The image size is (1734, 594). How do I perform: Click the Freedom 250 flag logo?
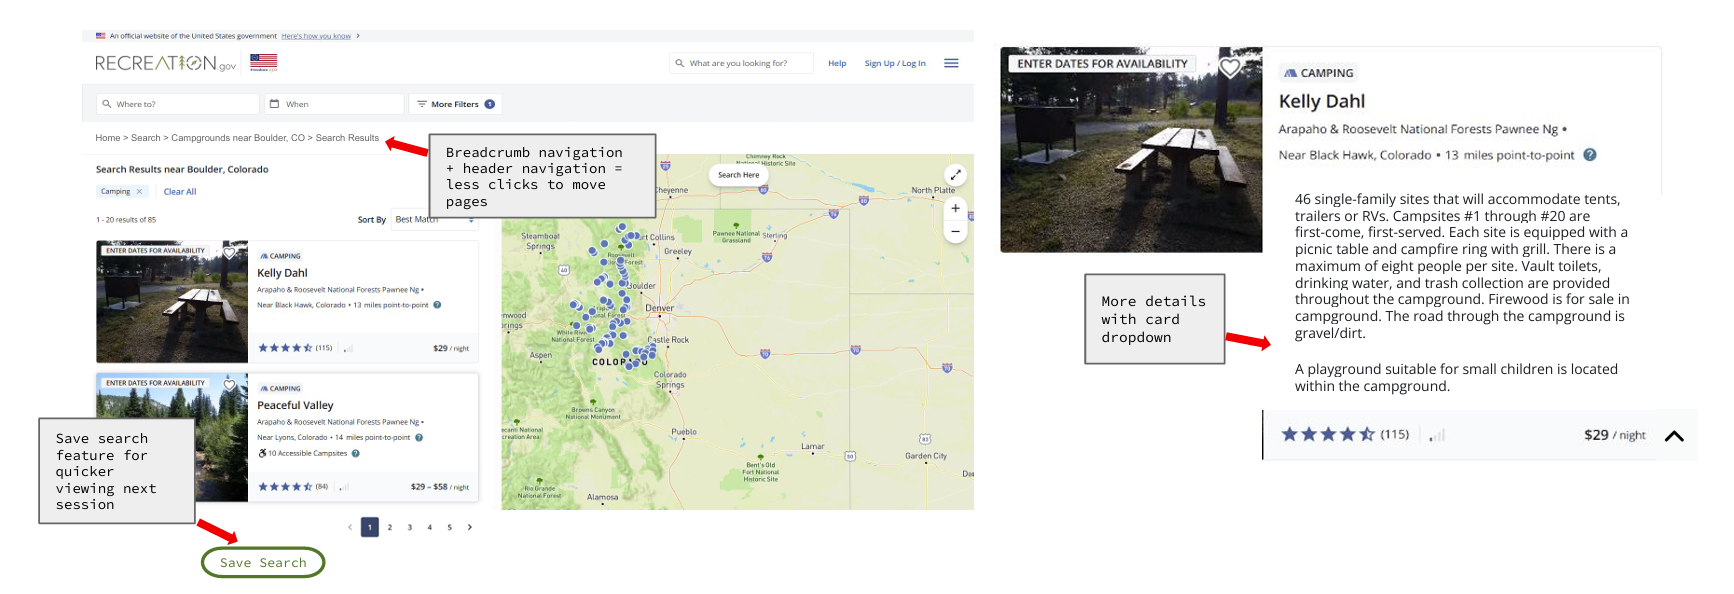click(x=264, y=63)
